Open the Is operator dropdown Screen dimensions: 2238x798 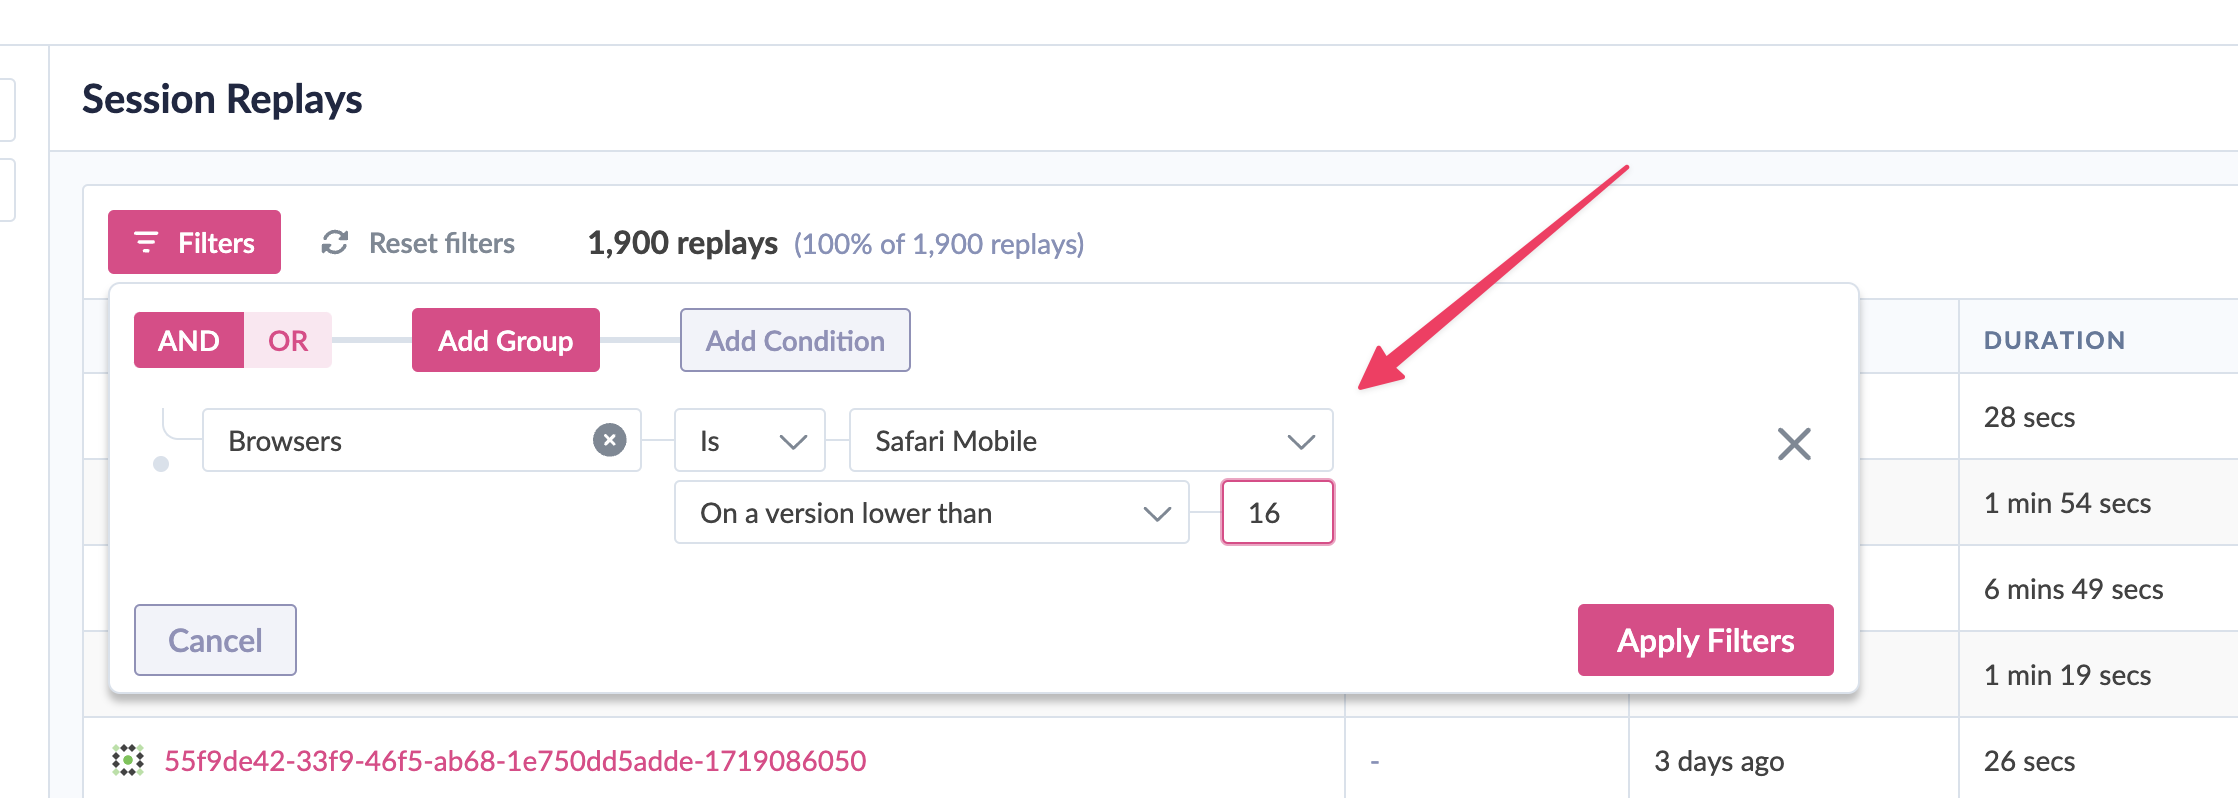click(x=750, y=440)
